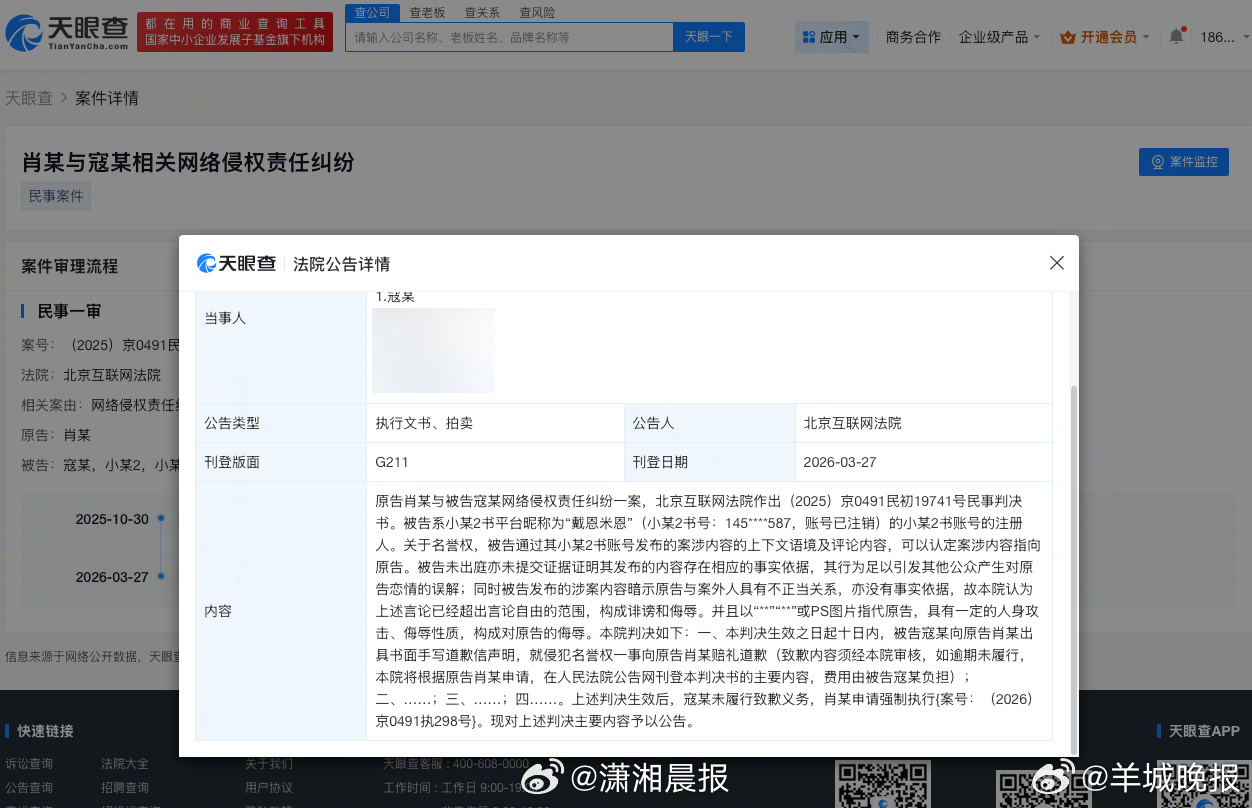Click the 应用 grid icon
Viewport: 1252px width, 808px height.
coord(808,37)
